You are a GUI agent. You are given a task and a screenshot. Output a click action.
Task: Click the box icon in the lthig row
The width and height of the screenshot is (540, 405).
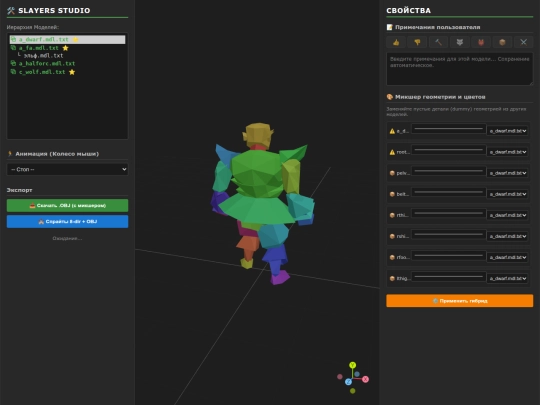(x=392, y=278)
